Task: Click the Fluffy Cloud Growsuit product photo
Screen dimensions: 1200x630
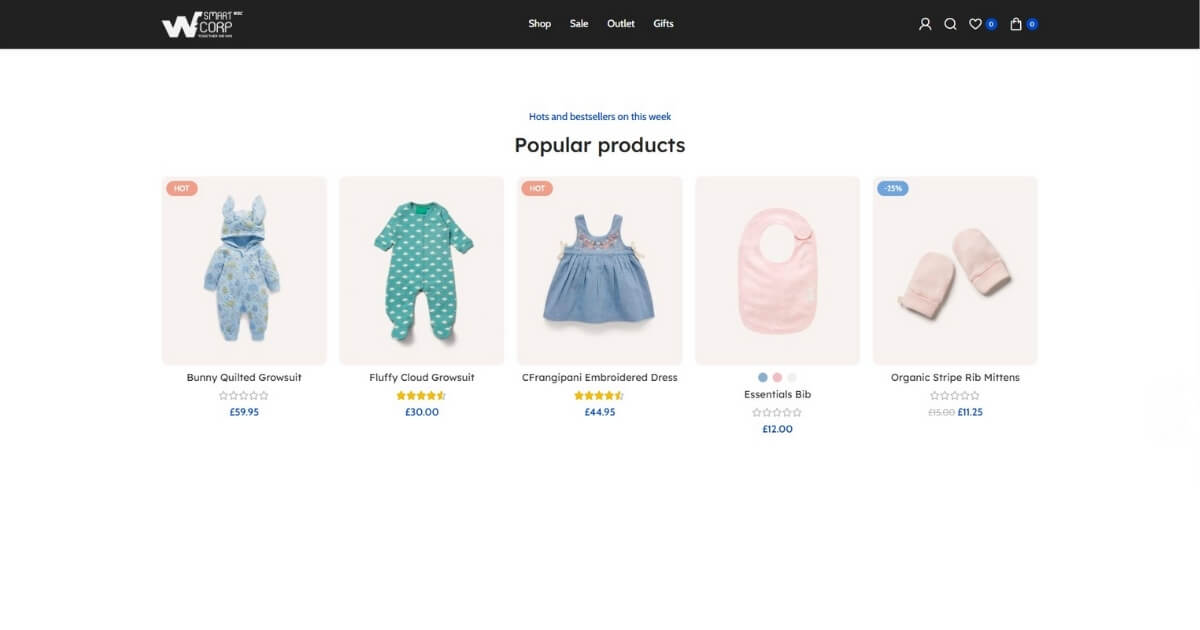Action: coord(421,270)
